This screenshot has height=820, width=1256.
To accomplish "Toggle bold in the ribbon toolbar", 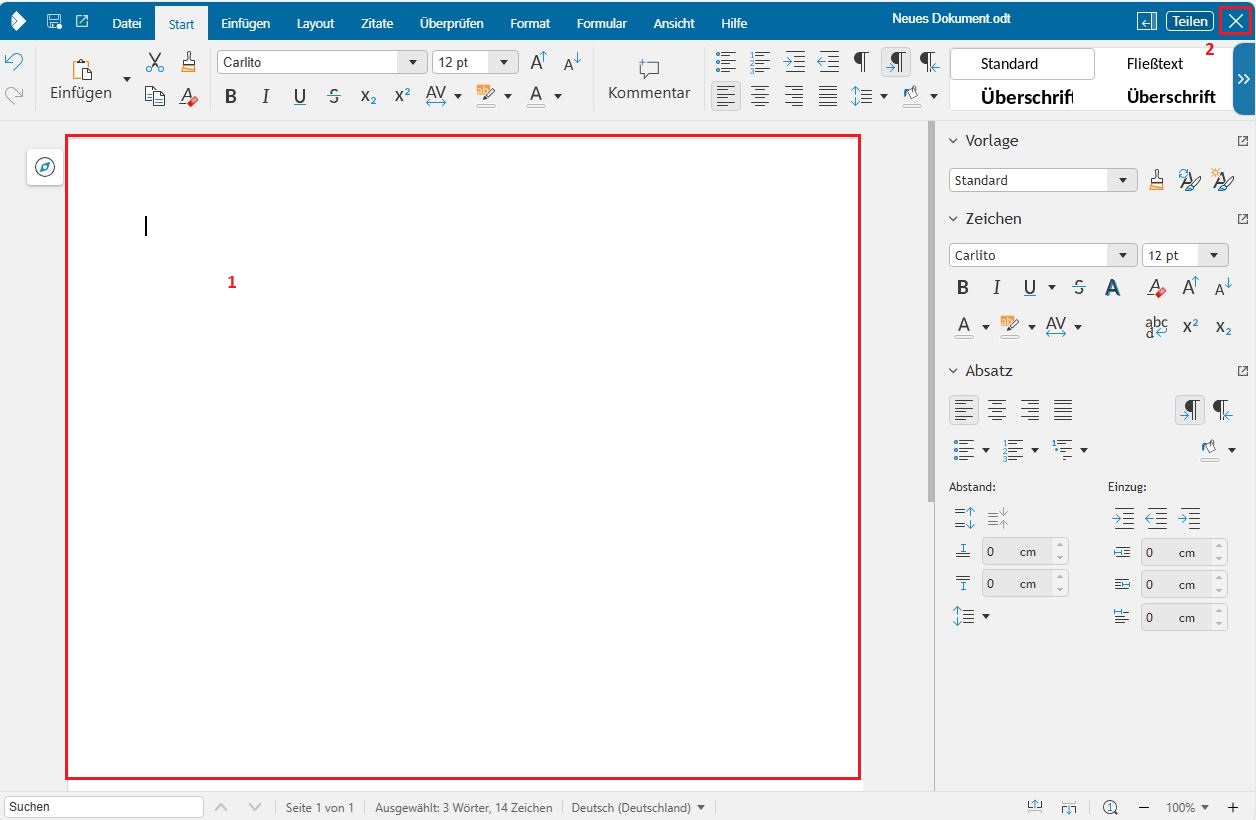I will click(231, 96).
